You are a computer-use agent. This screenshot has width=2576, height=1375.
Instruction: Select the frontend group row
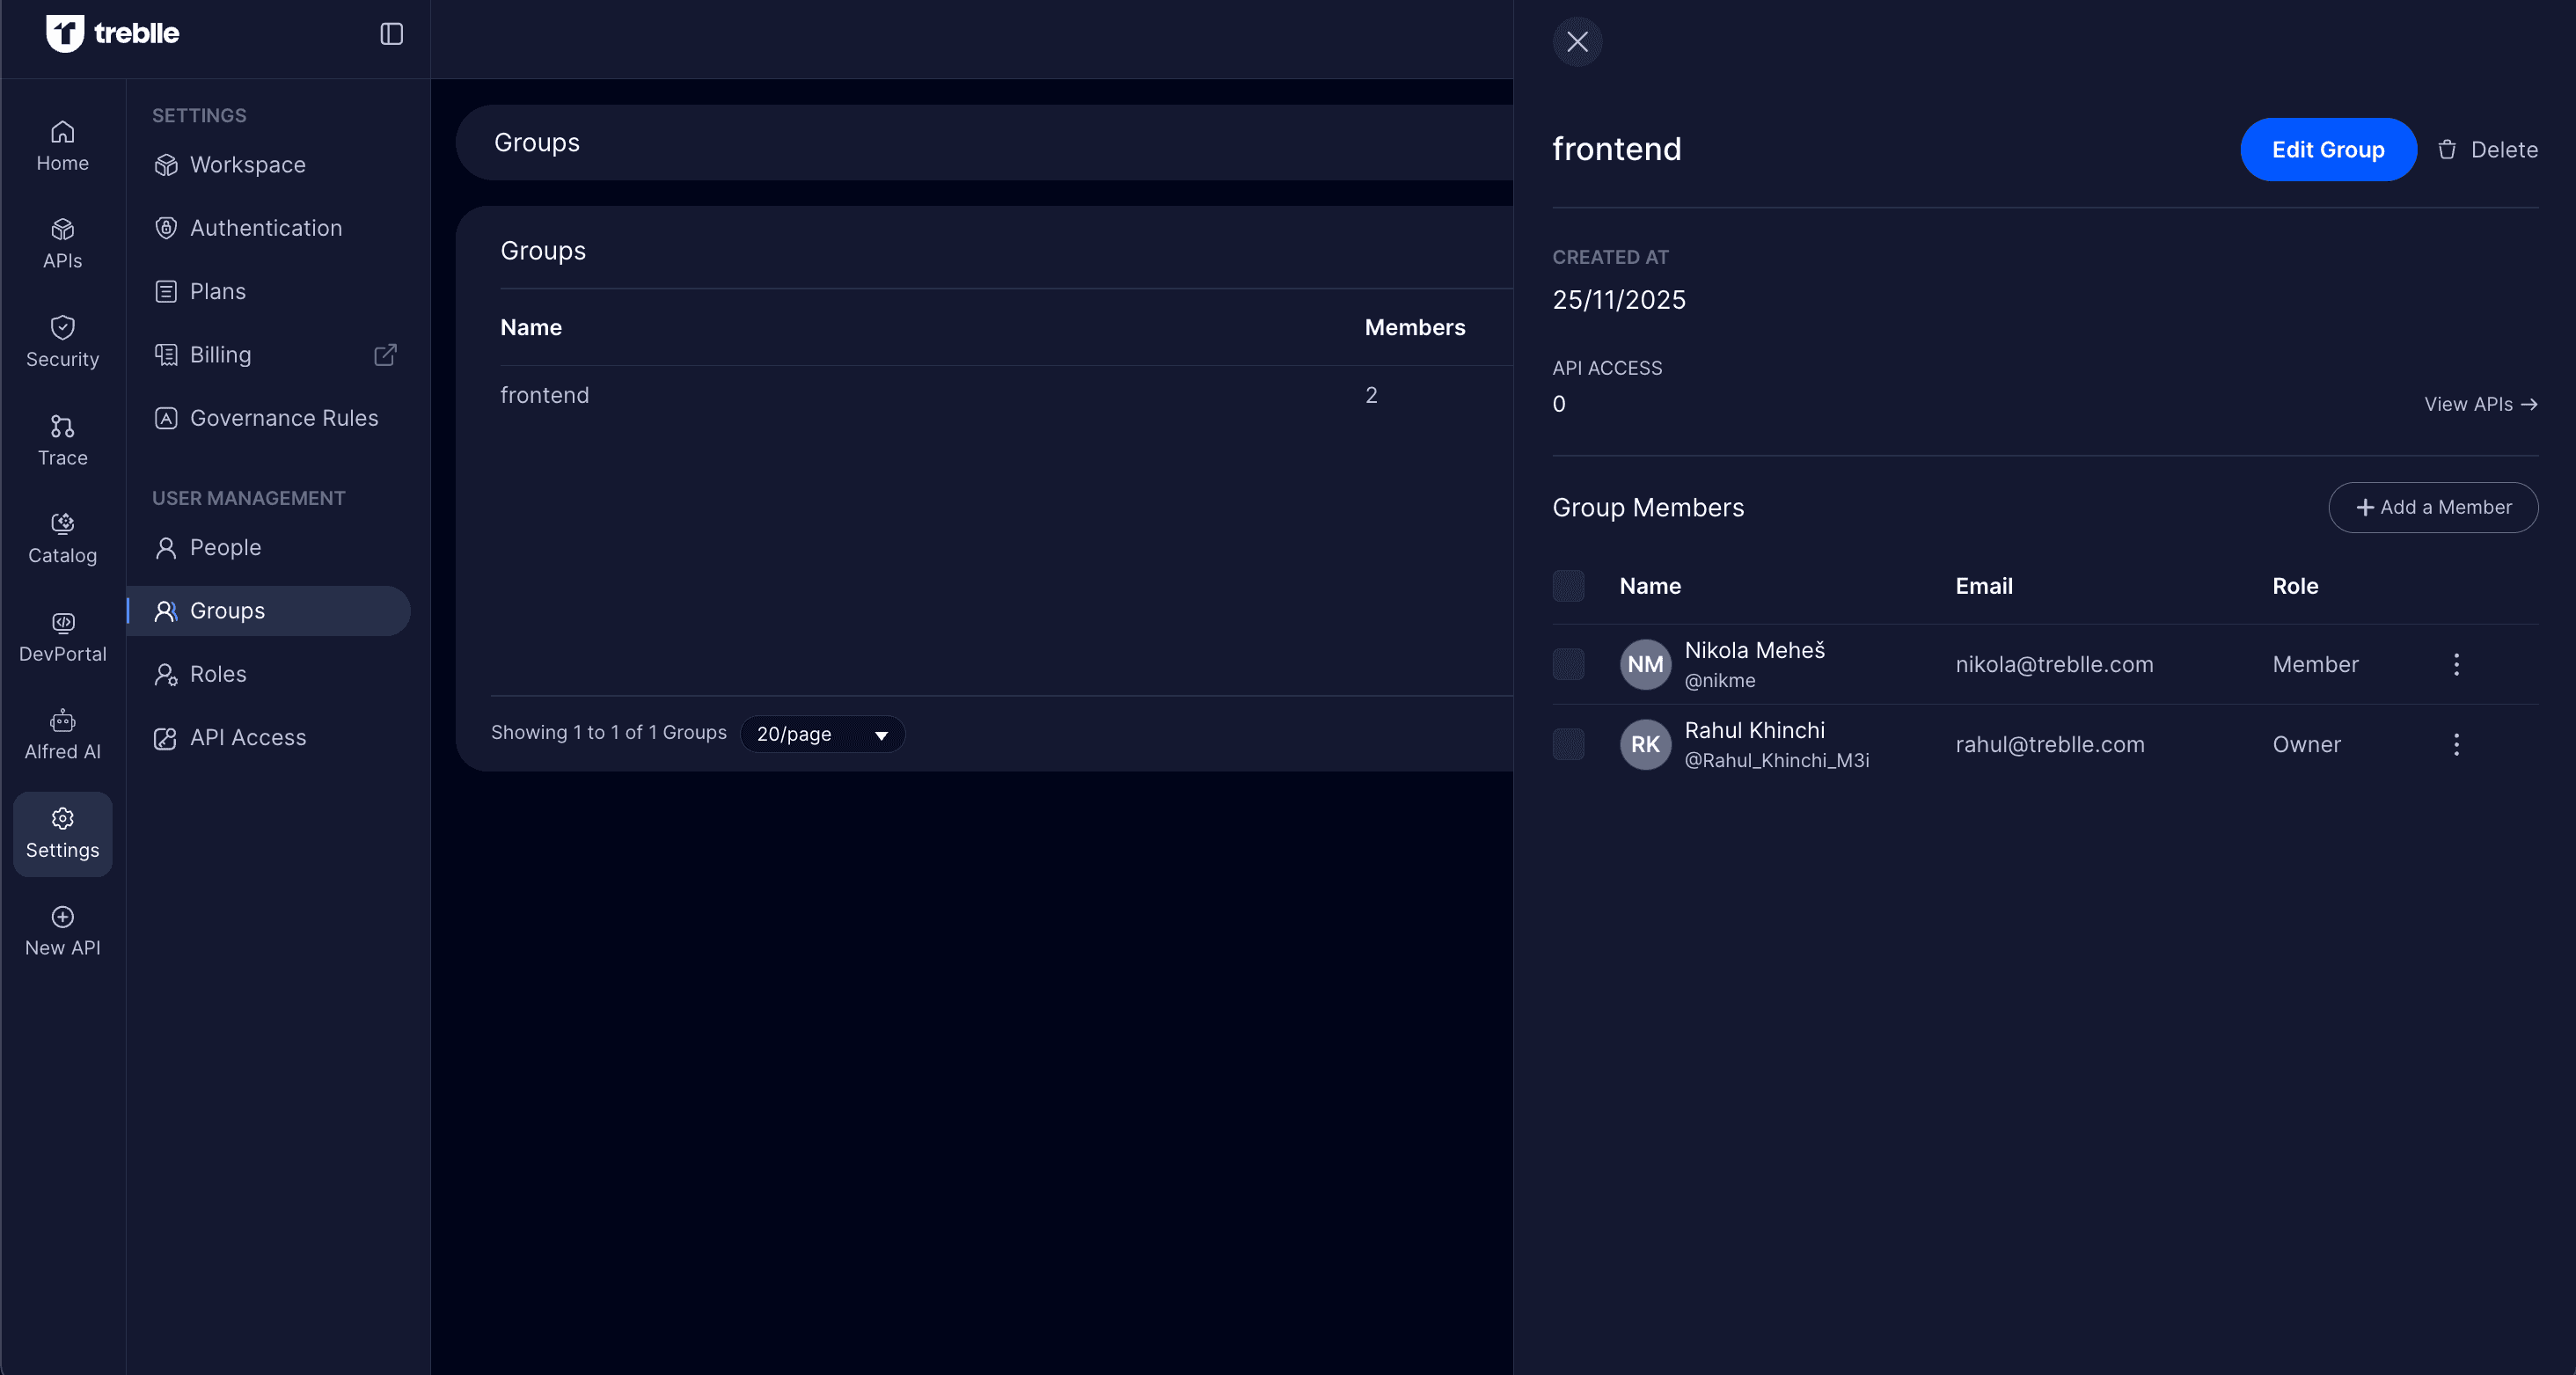(544, 395)
